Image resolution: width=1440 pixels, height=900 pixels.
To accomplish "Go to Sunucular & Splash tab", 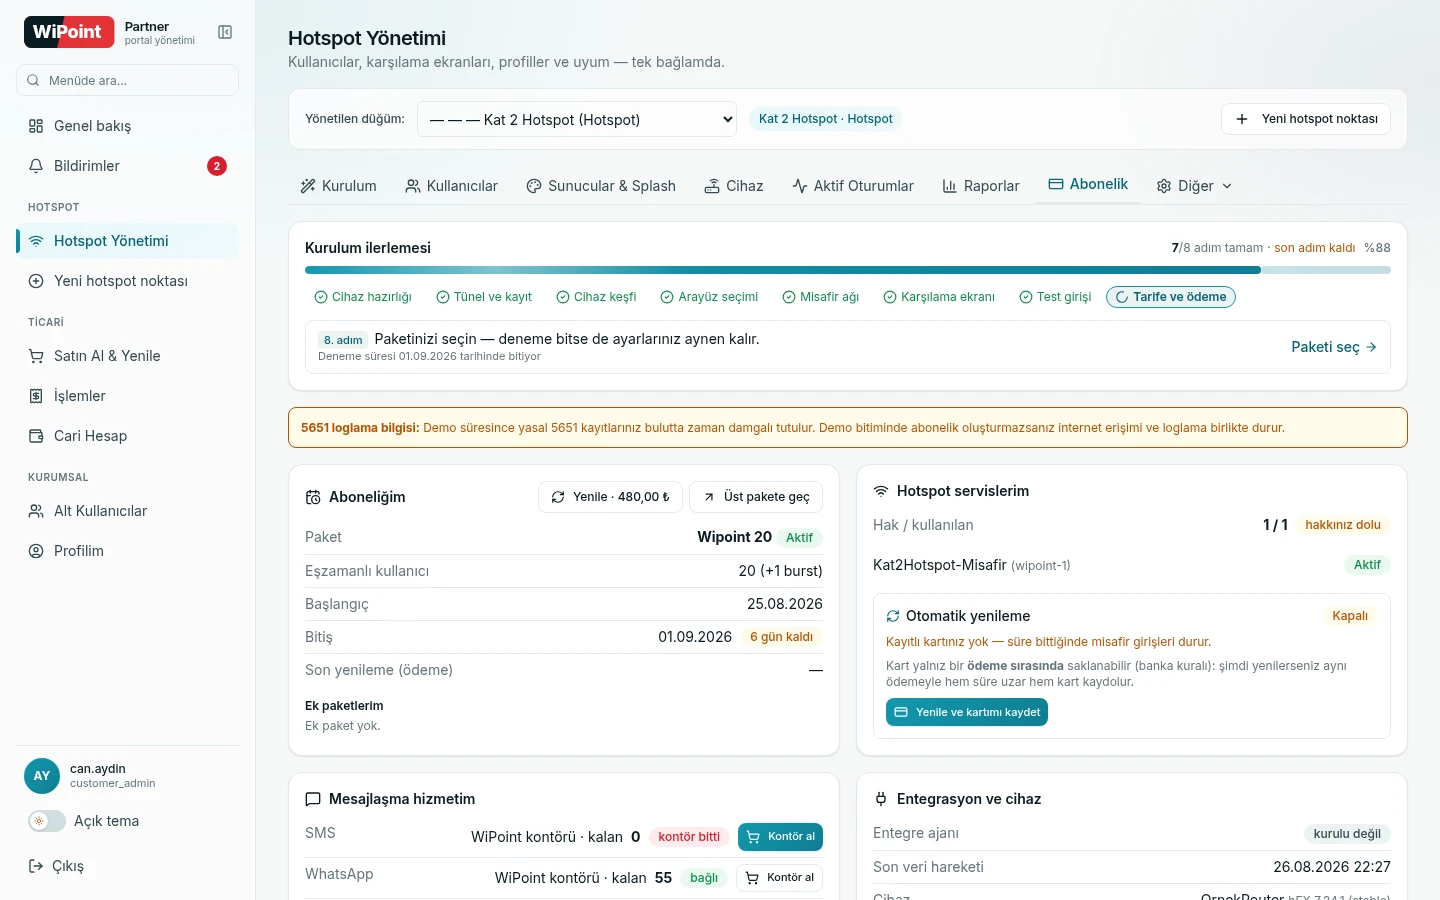I will coord(601,186).
